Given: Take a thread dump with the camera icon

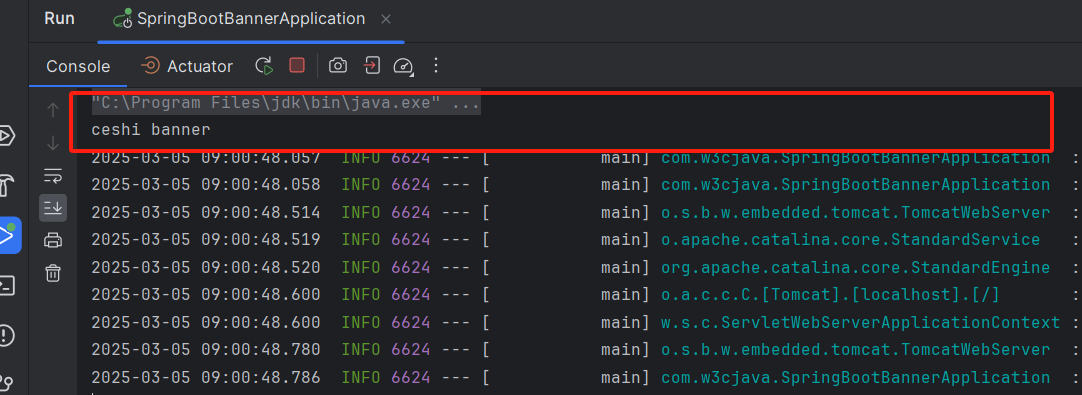Looking at the screenshot, I should coord(337,66).
